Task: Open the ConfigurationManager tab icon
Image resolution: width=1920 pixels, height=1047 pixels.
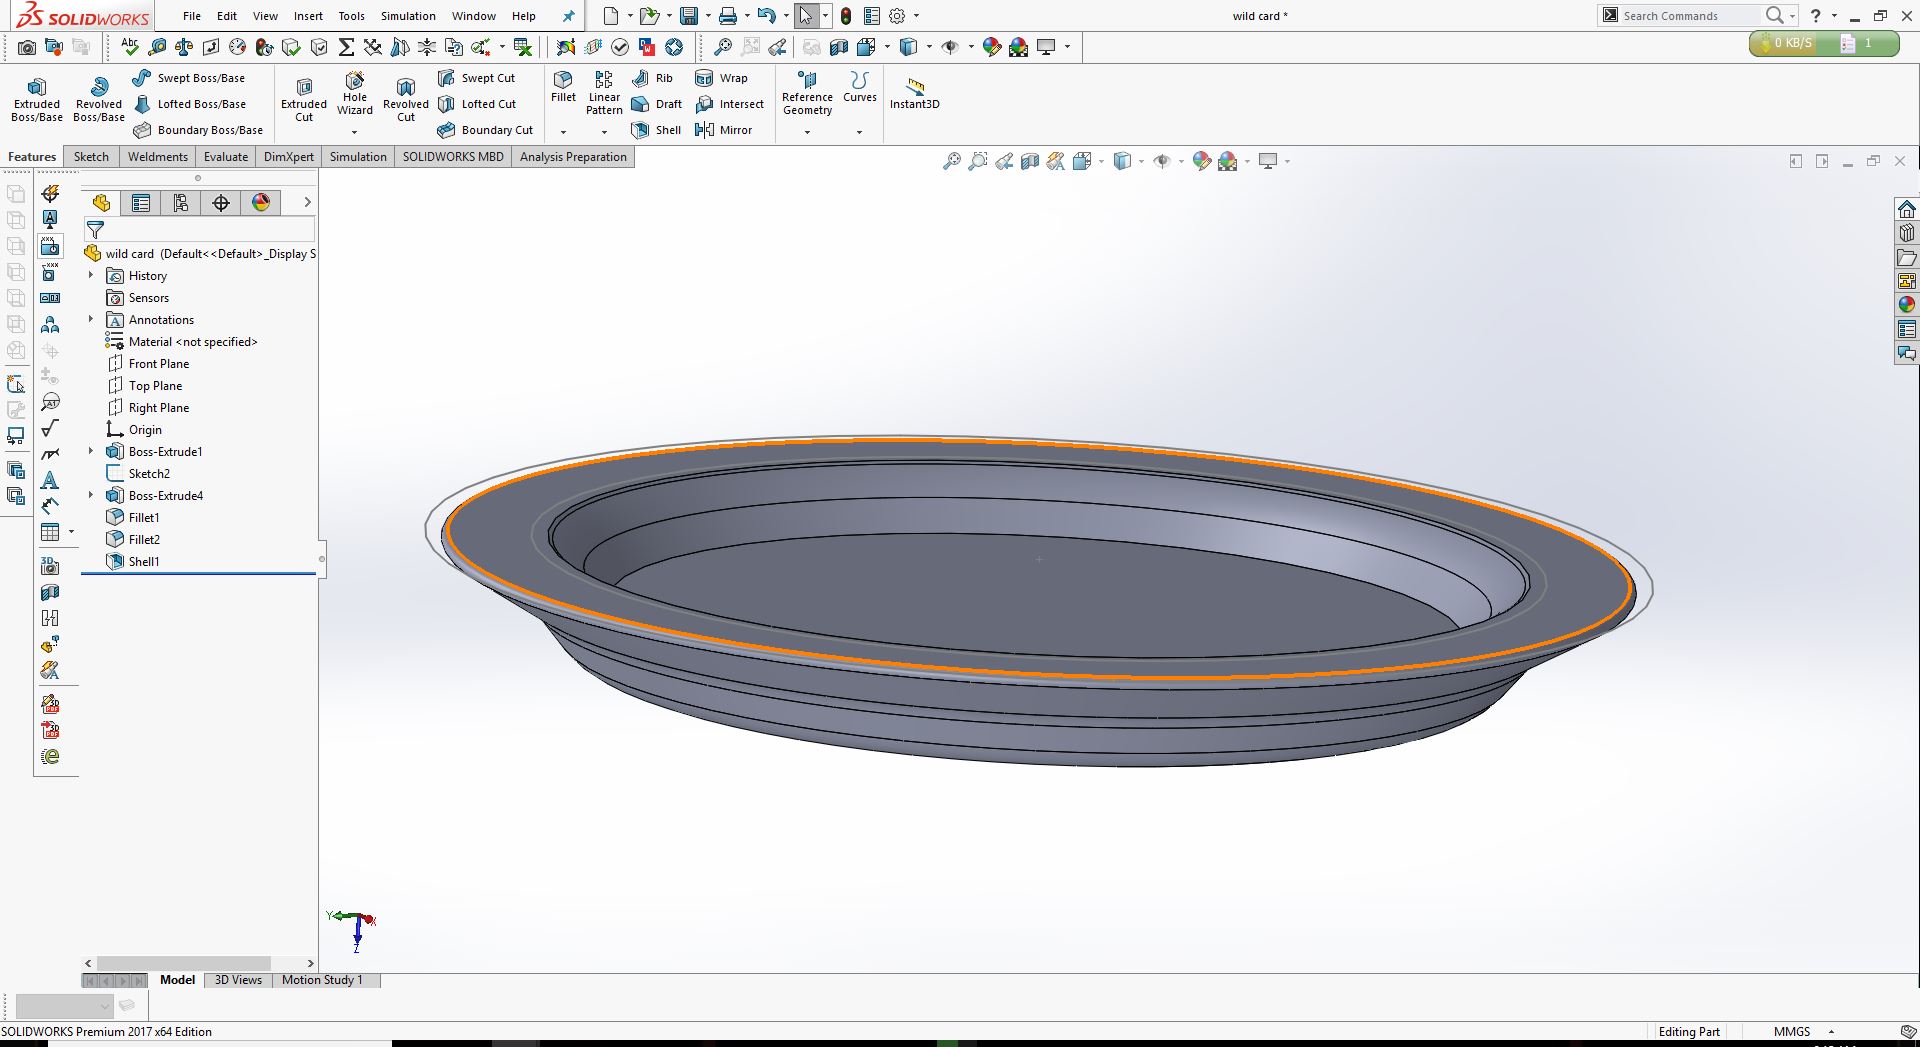Action: pos(181,203)
